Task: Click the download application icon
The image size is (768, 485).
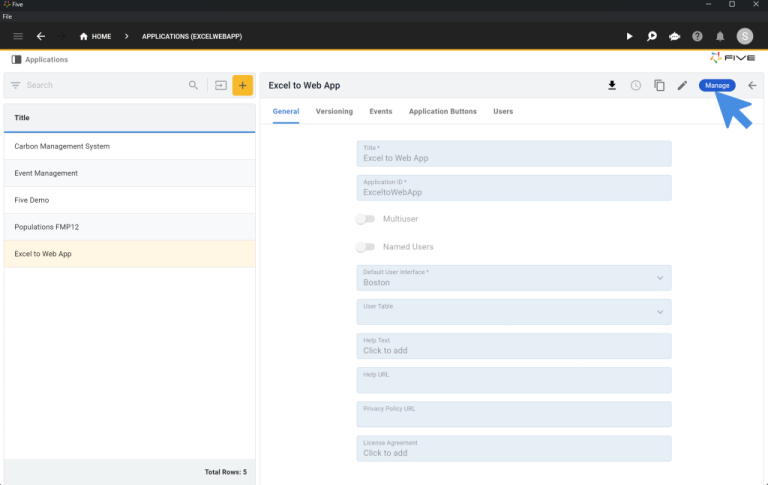Action: (612, 85)
